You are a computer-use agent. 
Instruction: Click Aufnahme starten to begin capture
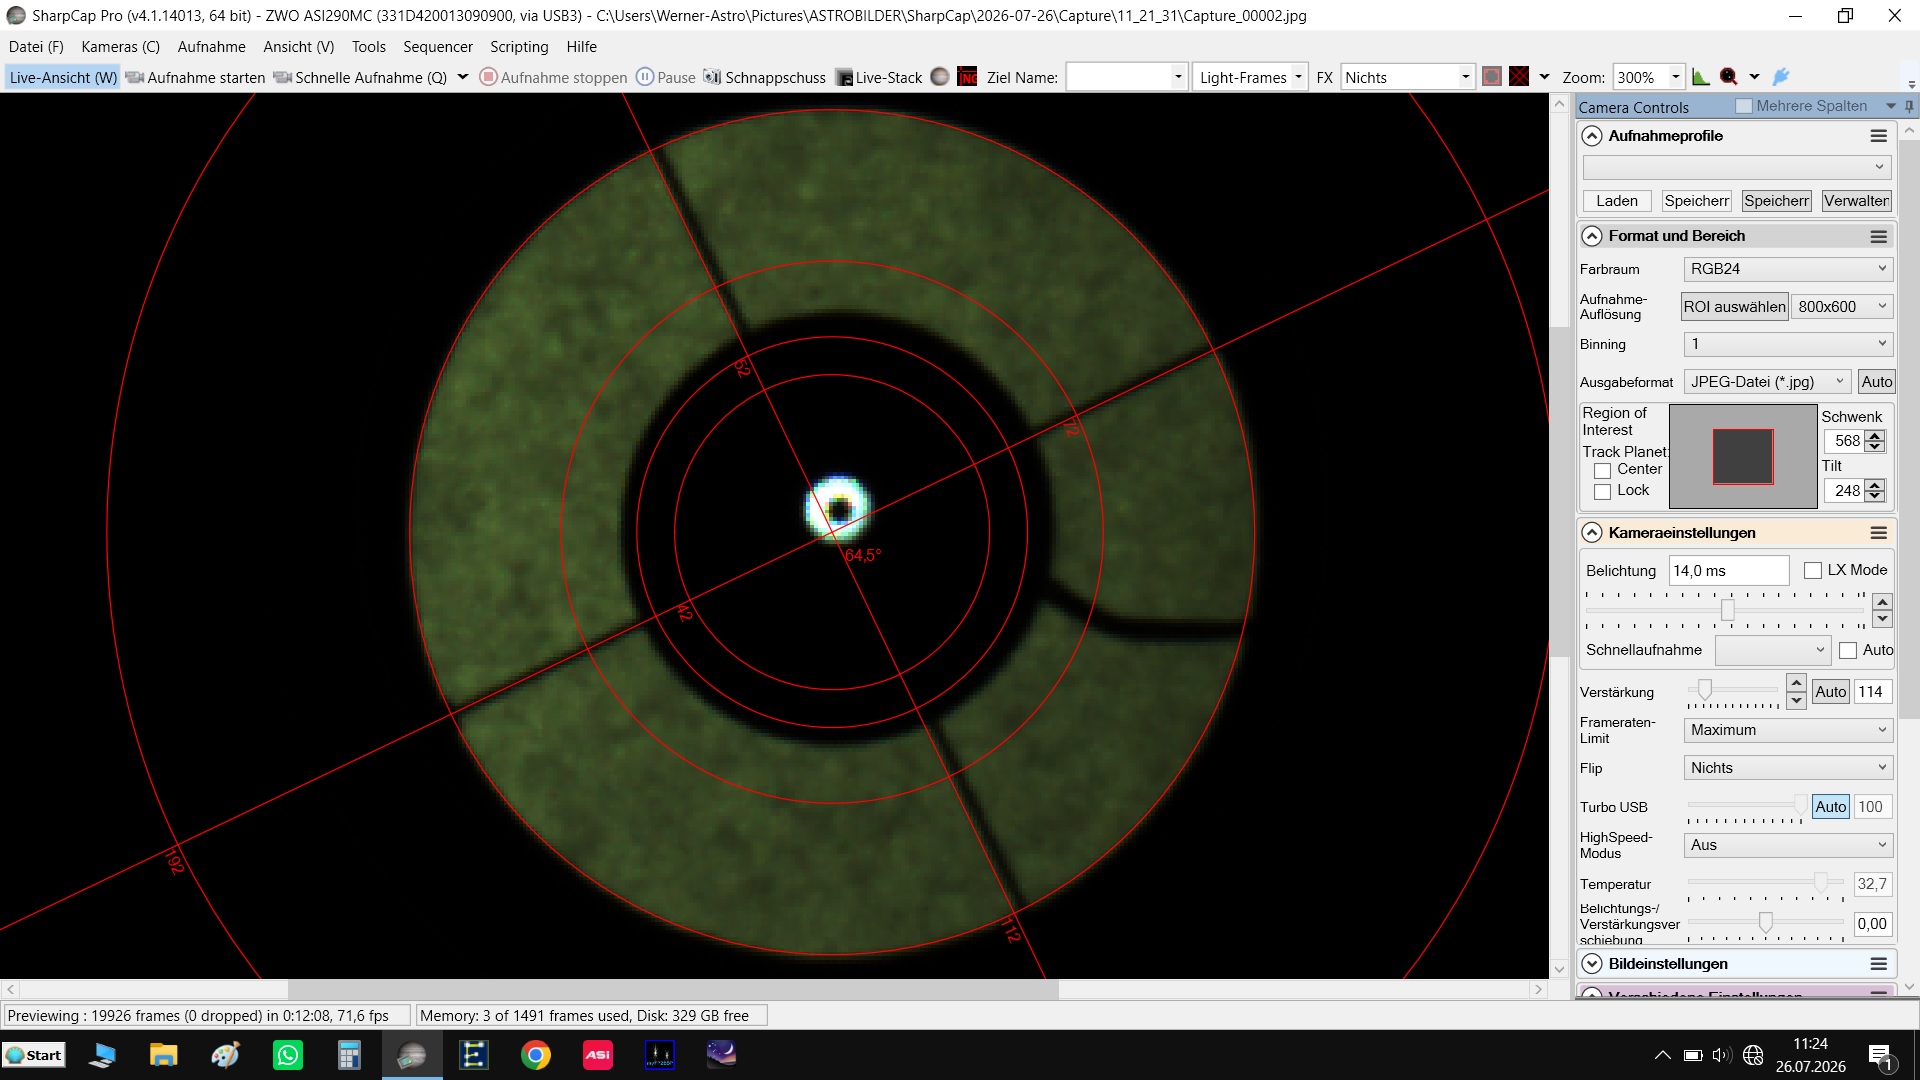(x=196, y=77)
